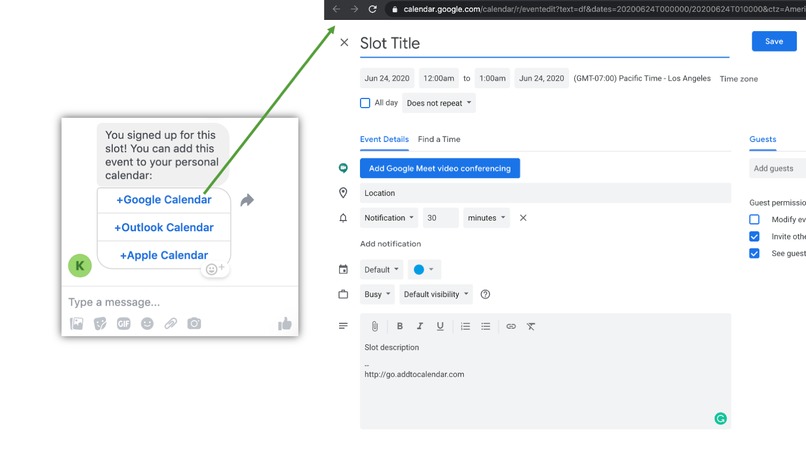Open the minutes unit dropdown
The height and width of the screenshot is (454, 806).
[486, 218]
